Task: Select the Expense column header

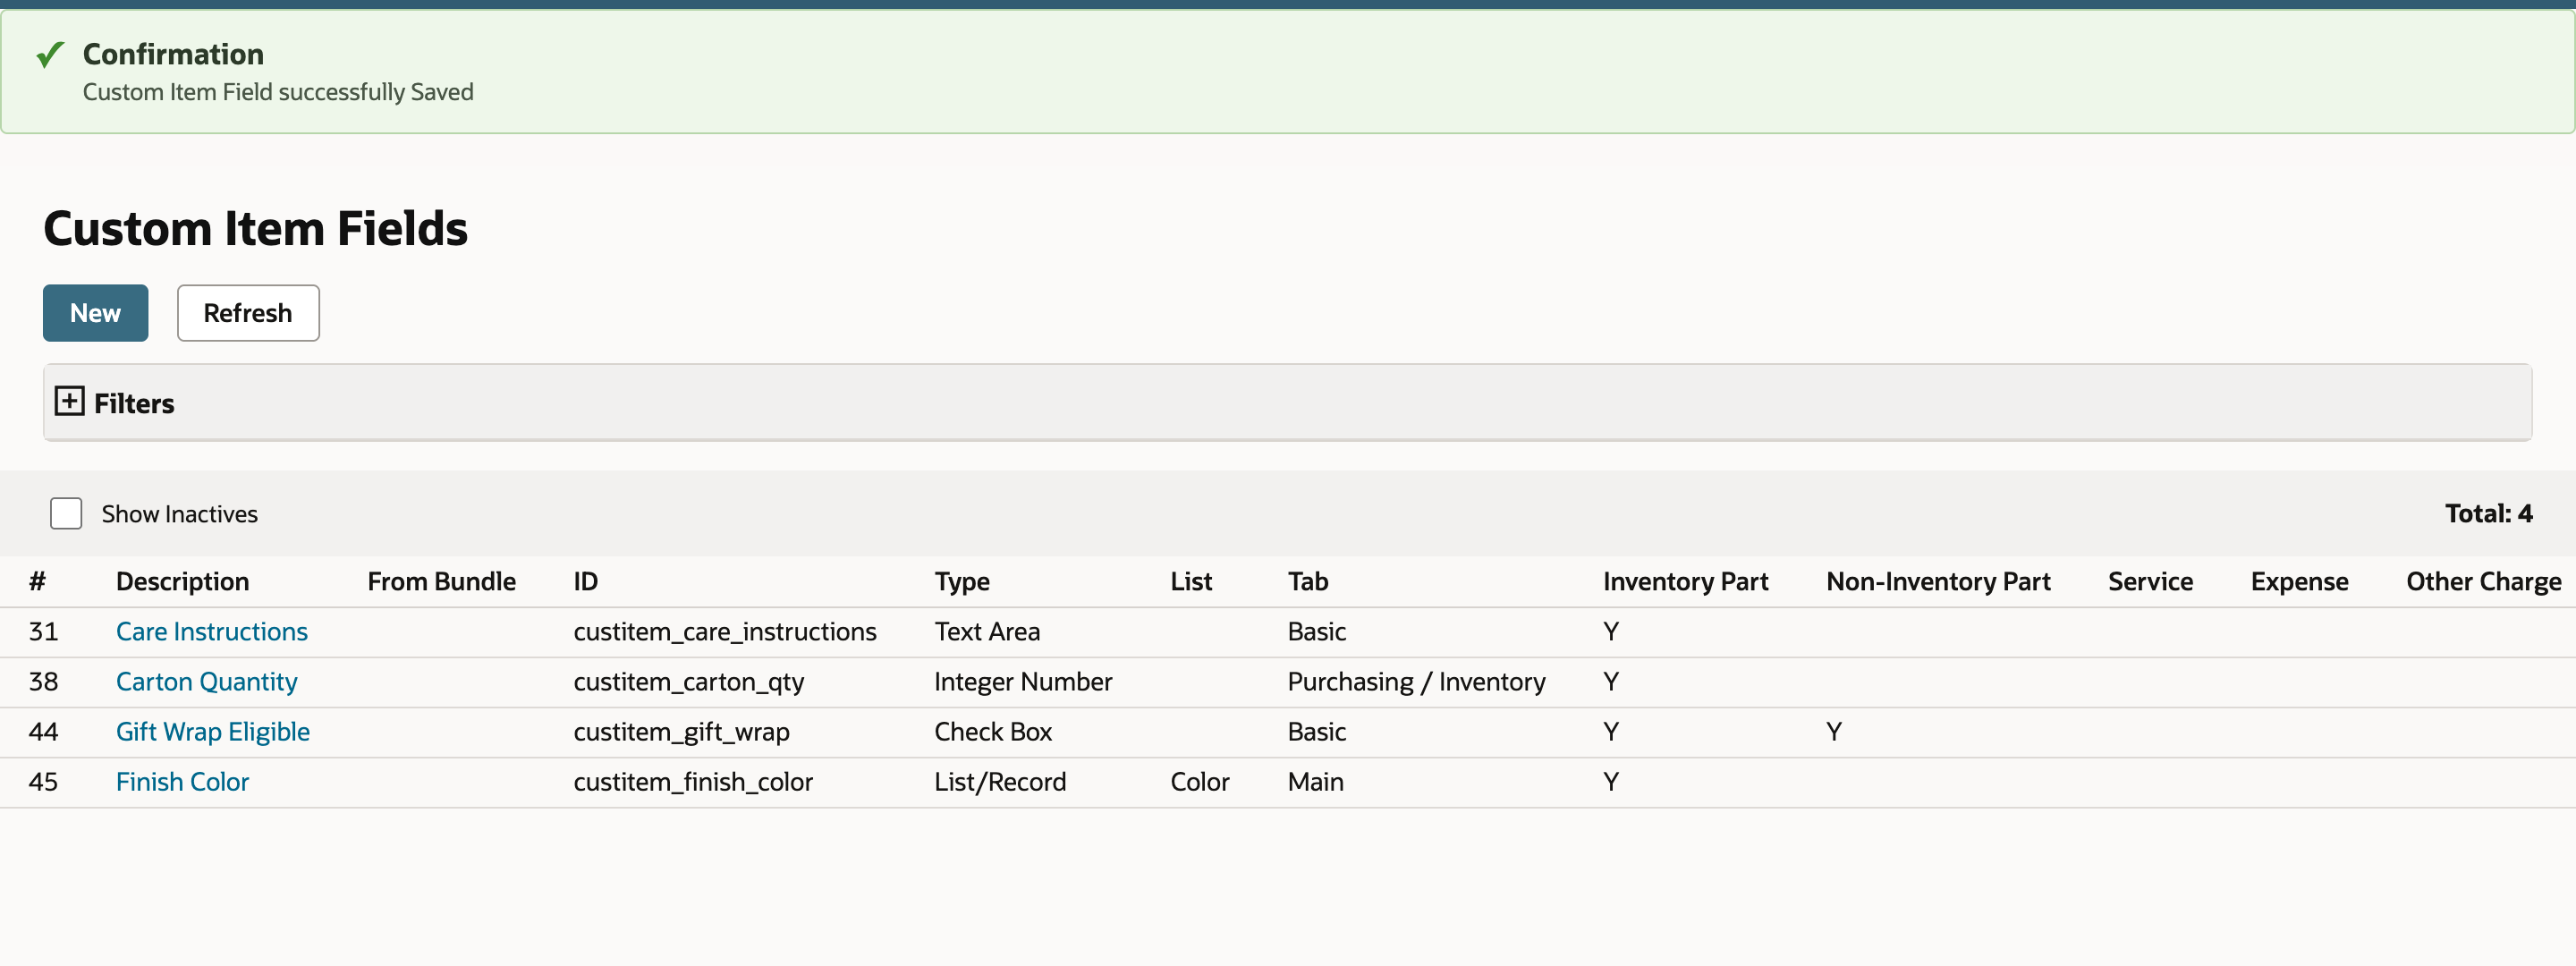Action: click(2299, 582)
